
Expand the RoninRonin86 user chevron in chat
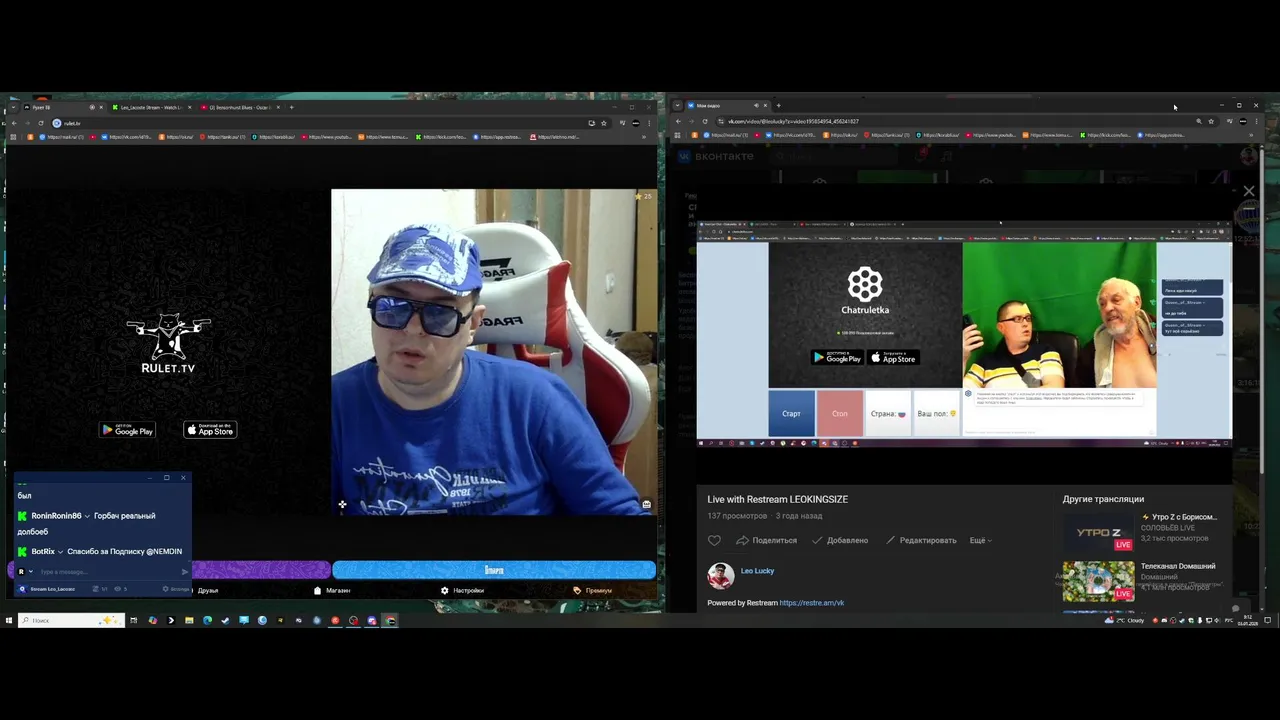point(88,516)
